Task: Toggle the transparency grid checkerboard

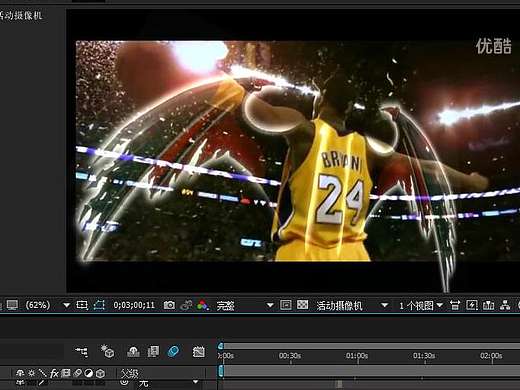Action: (302, 305)
